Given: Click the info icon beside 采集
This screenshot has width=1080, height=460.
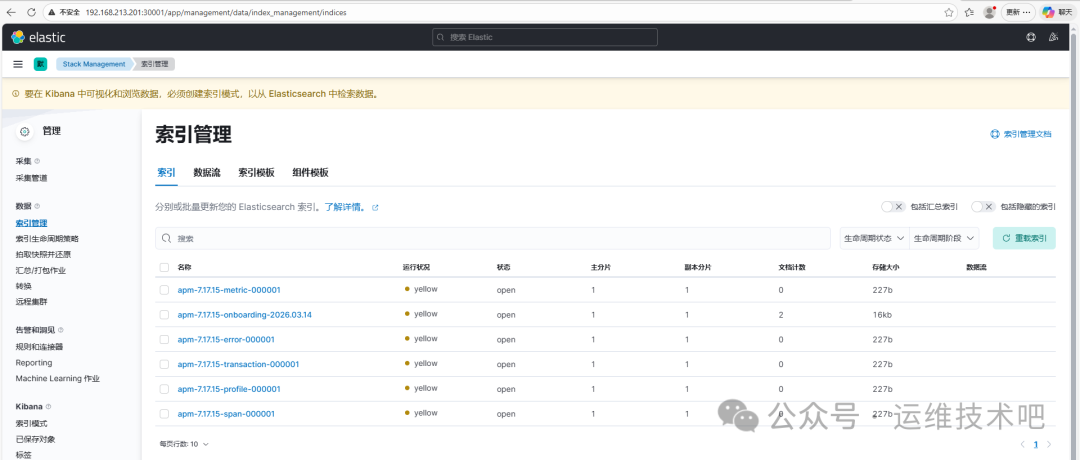Looking at the screenshot, I should tap(37, 161).
